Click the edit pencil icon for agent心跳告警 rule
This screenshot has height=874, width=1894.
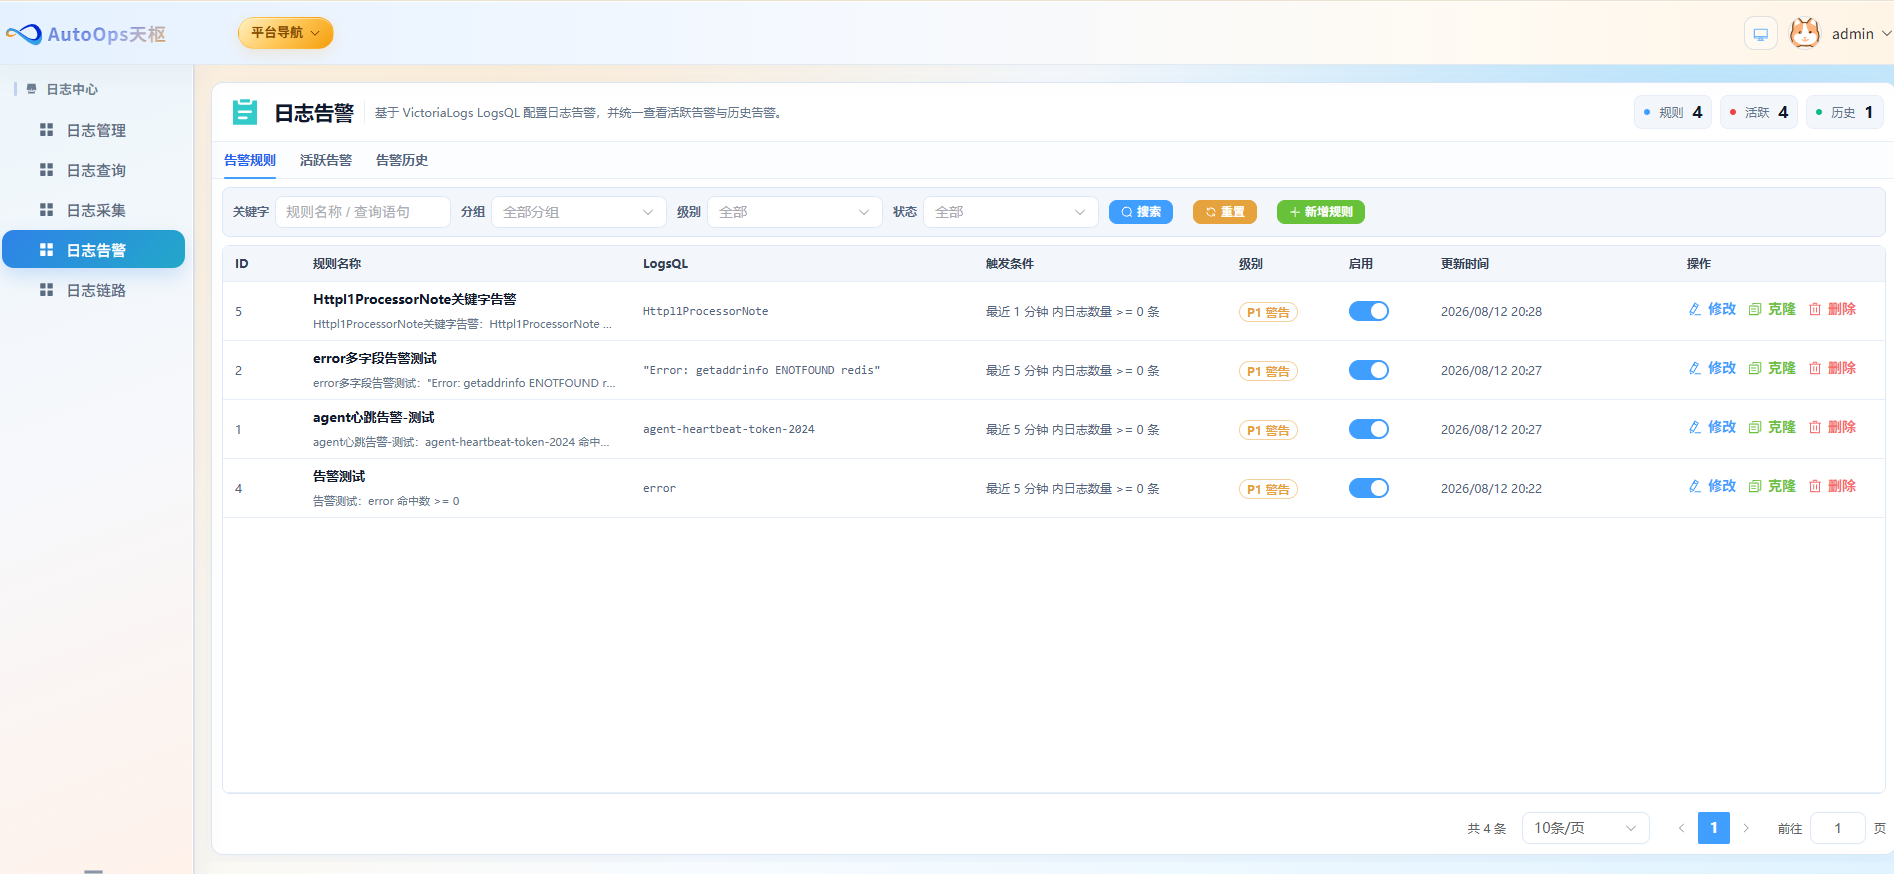tap(1695, 427)
